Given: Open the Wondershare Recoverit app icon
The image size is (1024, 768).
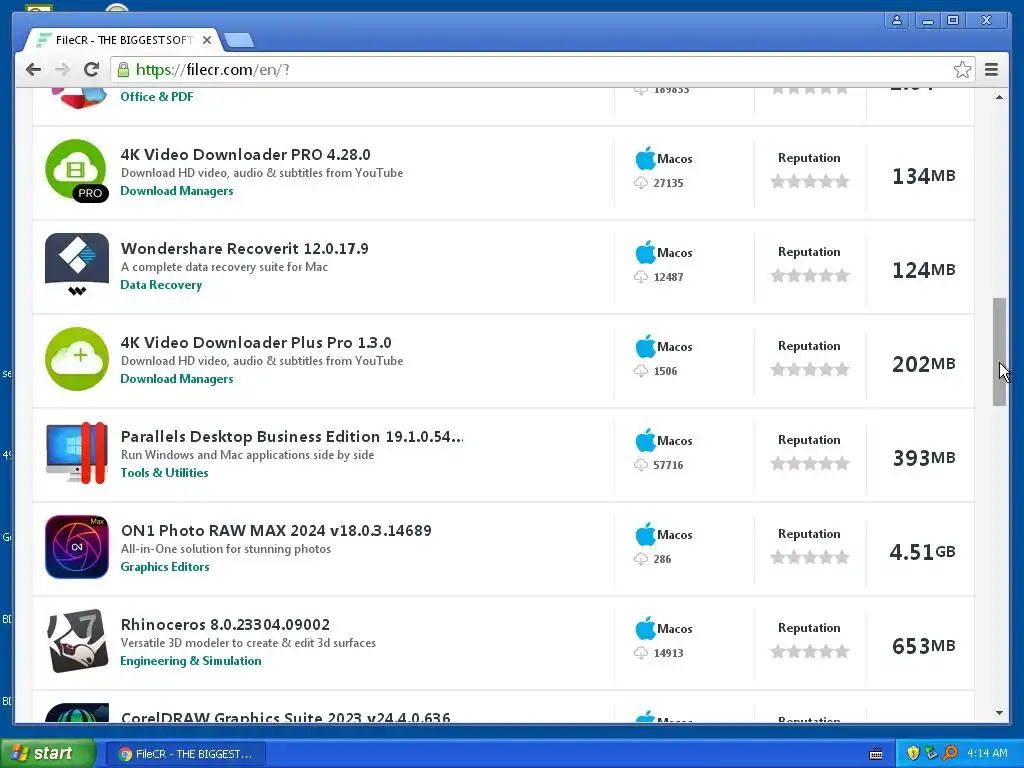Looking at the screenshot, I should point(76,264).
